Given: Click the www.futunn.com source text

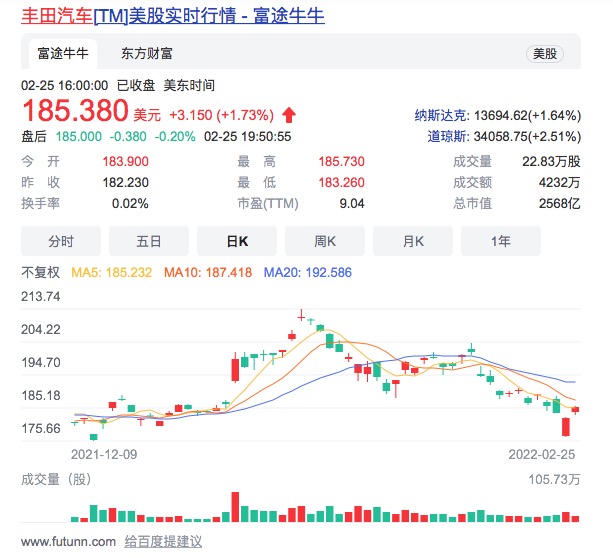Looking at the screenshot, I should click(x=68, y=542).
